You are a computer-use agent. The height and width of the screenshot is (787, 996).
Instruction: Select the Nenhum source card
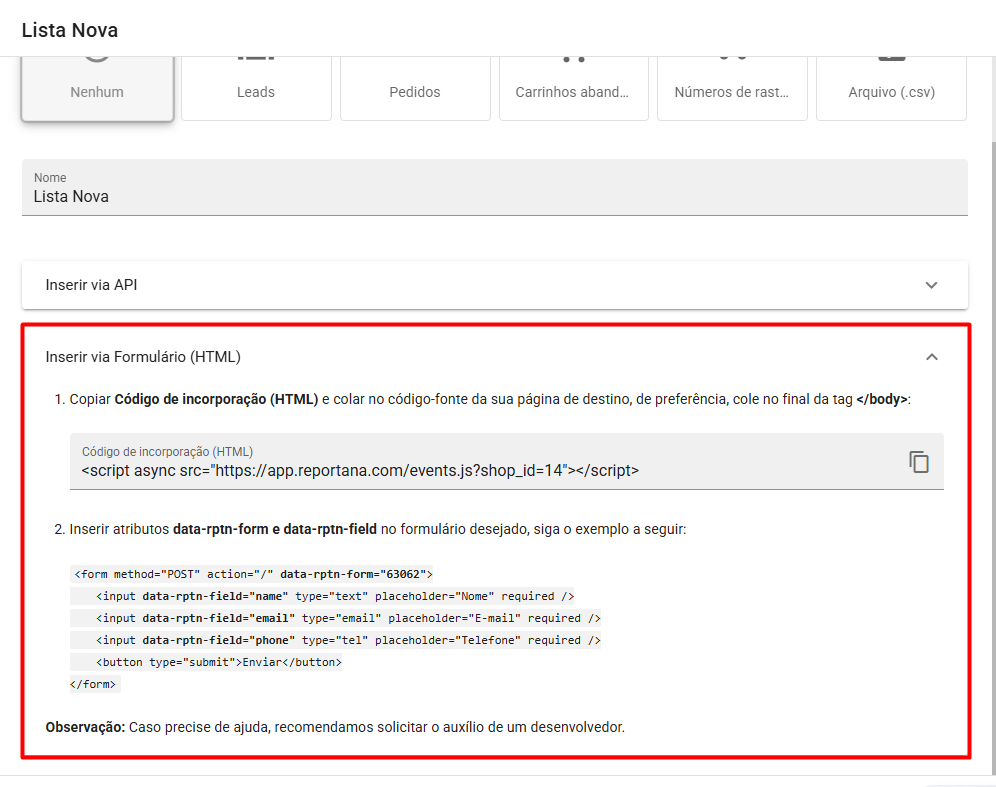coord(97,90)
